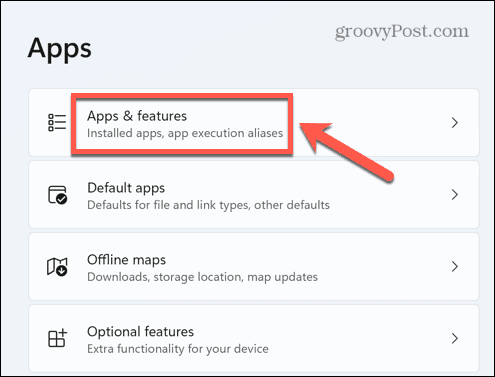Click 'Extra functionality for your device' text
Viewport: 495px width, 377px height.
178,349
